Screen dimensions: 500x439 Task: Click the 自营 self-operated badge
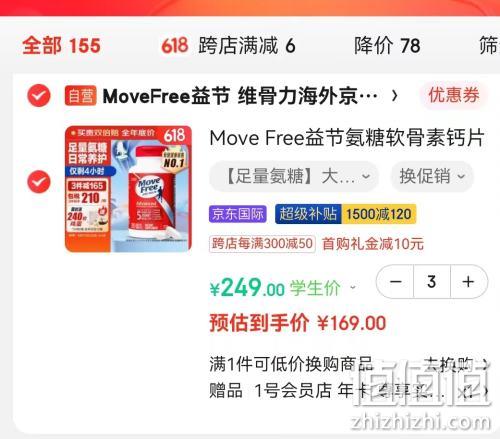[81, 96]
